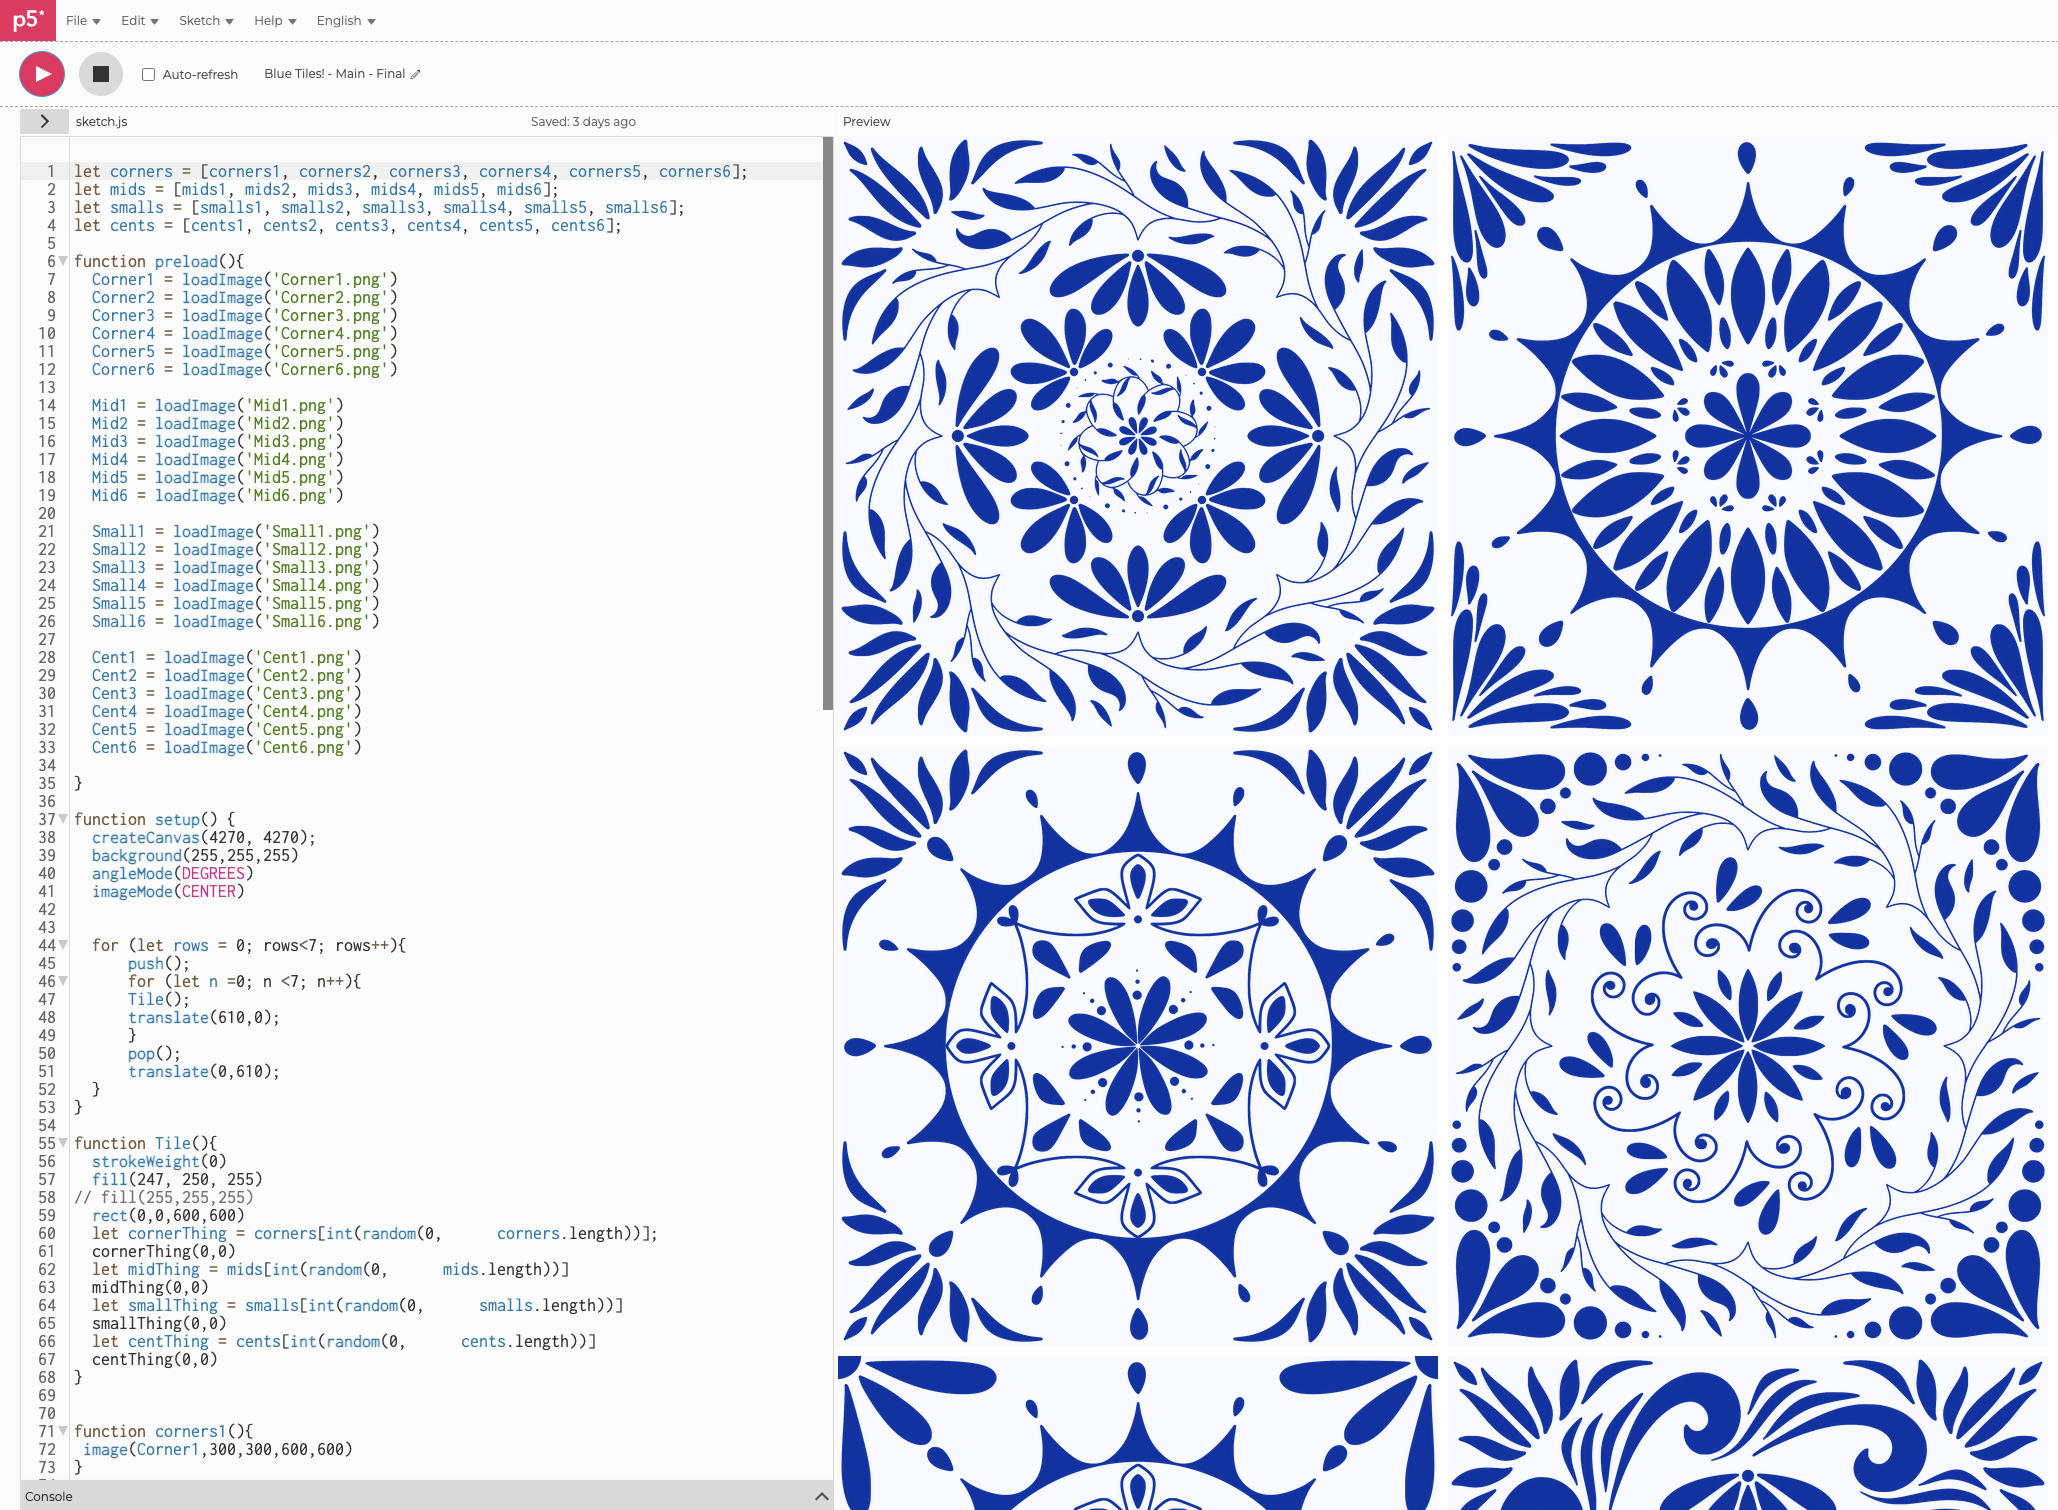Expand the file explorer with the sidebar arrow
Viewport: 2058px width, 1510px height.
pos(44,121)
